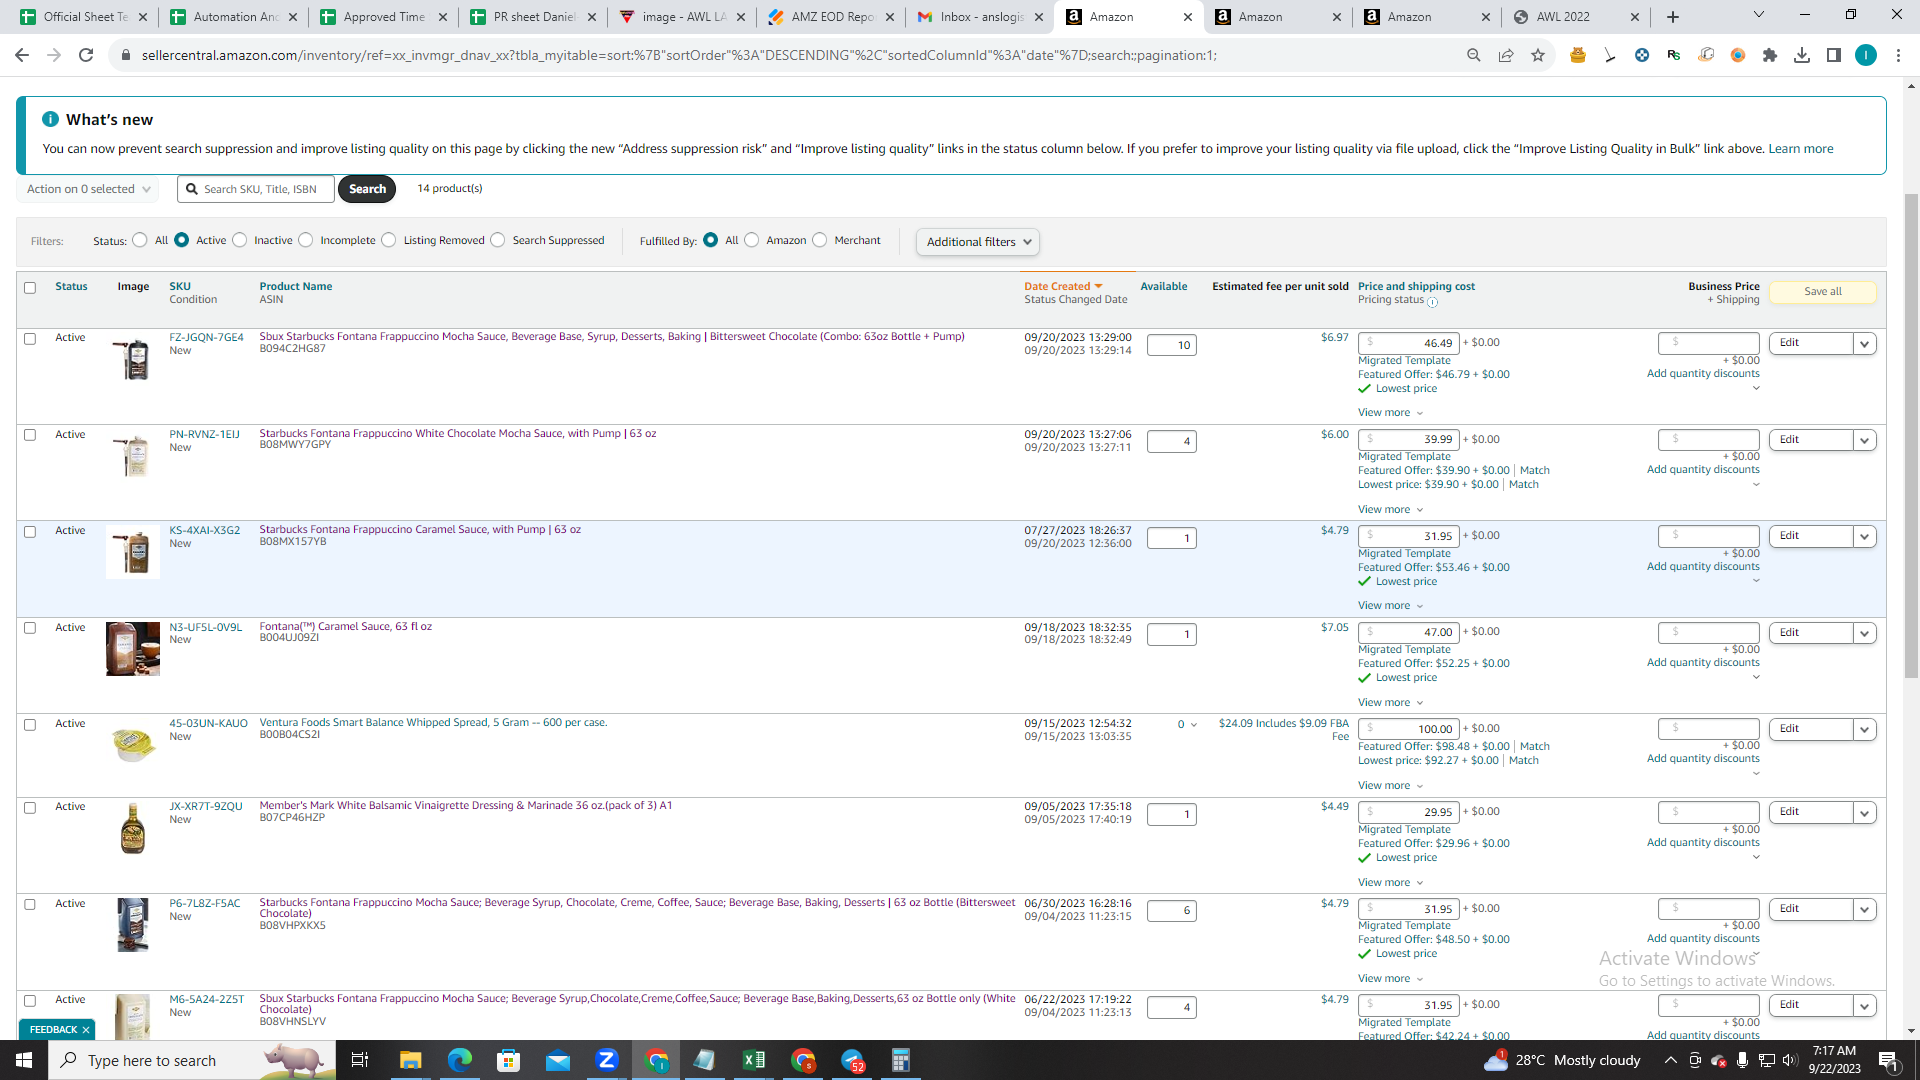Open Calculator from the taskbar
Image resolution: width=1920 pixels, height=1080 pixels.
coord(901,1060)
